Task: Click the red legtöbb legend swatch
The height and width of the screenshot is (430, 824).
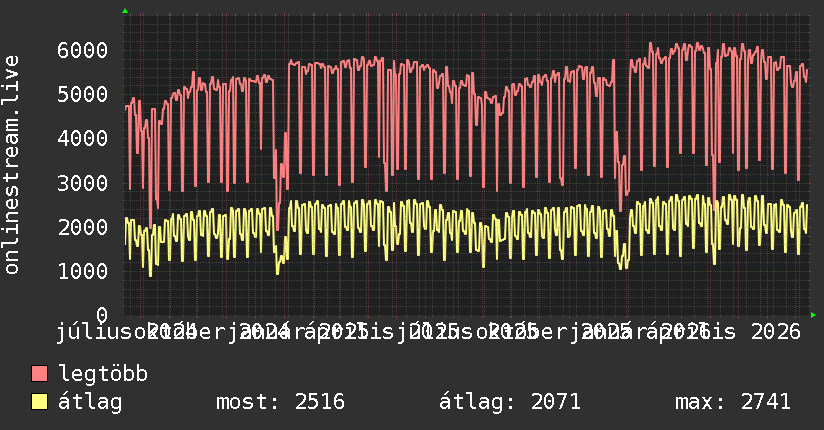Action: point(39,374)
